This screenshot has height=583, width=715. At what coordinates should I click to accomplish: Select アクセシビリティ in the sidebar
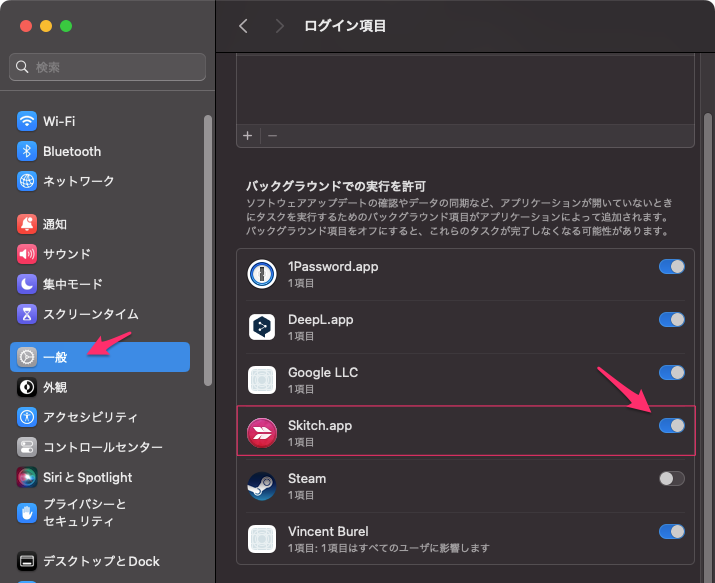[x=90, y=417]
